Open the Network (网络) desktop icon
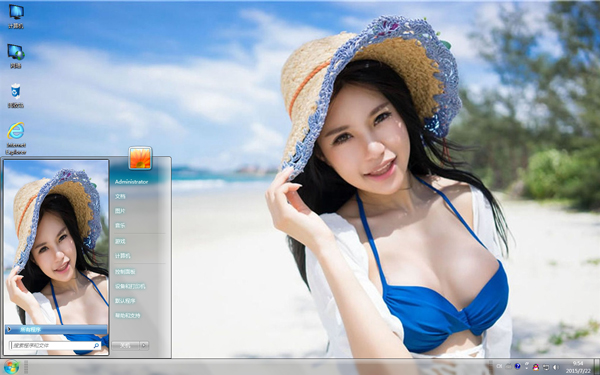The image size is (600, 375). [x=16, y=56]
